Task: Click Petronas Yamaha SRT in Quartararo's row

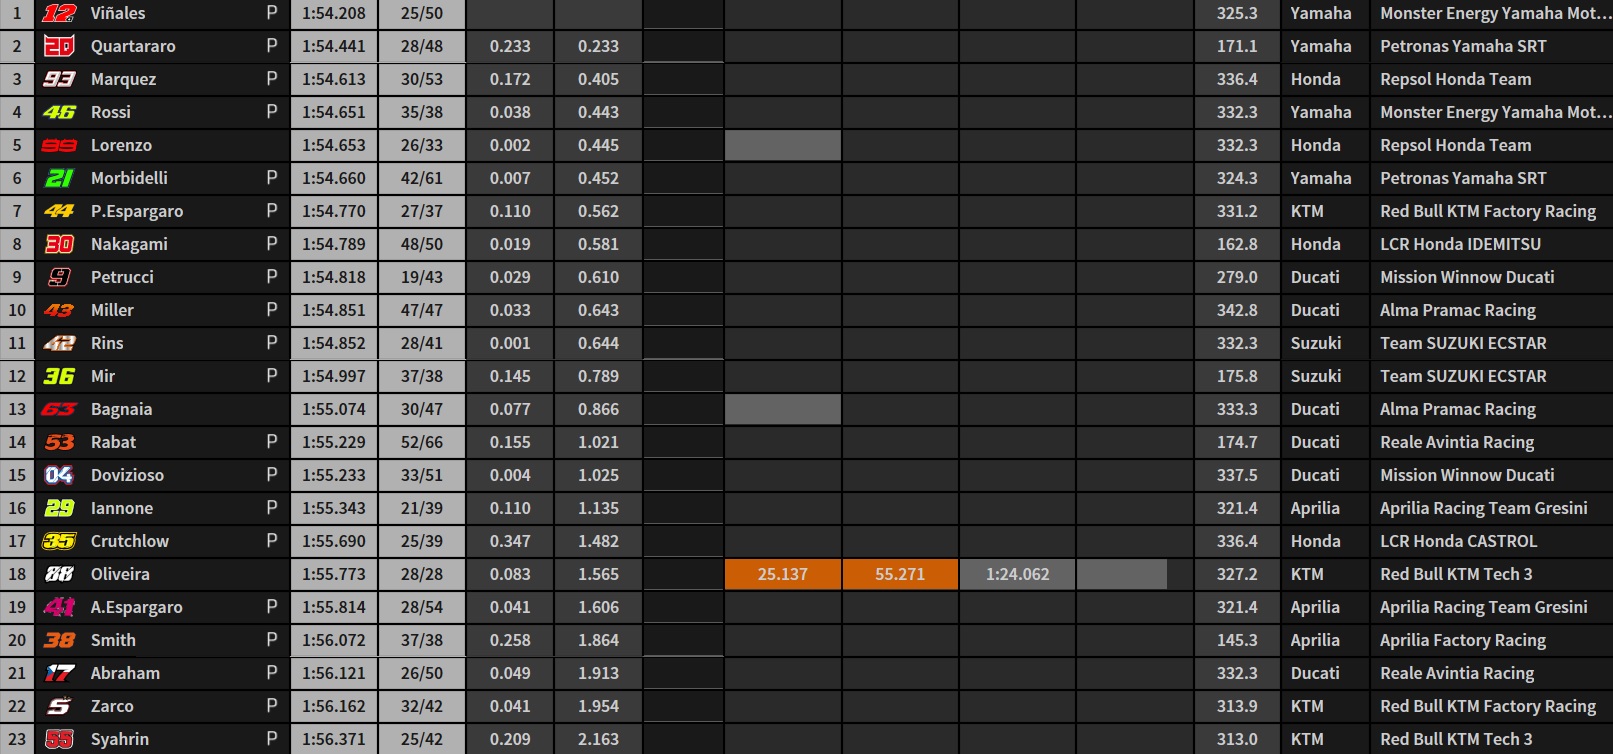Action: point(1463,46)
